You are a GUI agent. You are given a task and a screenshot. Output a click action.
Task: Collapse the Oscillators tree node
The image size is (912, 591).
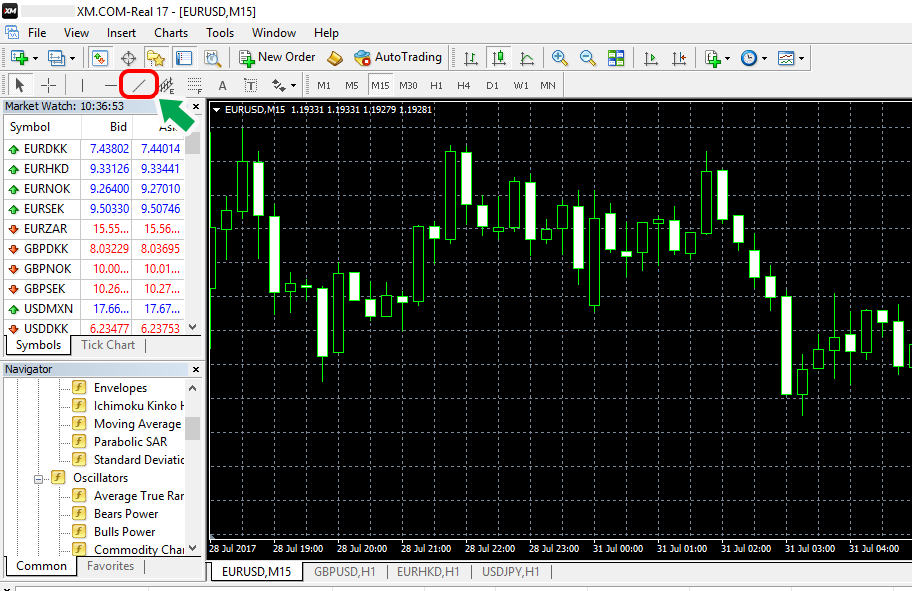(38, 479)
